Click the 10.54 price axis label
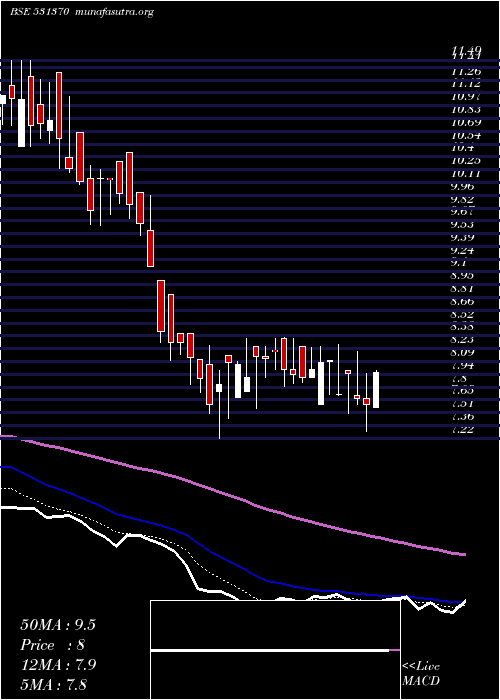This screenshot has width=500, height=700. click(466, 135)
